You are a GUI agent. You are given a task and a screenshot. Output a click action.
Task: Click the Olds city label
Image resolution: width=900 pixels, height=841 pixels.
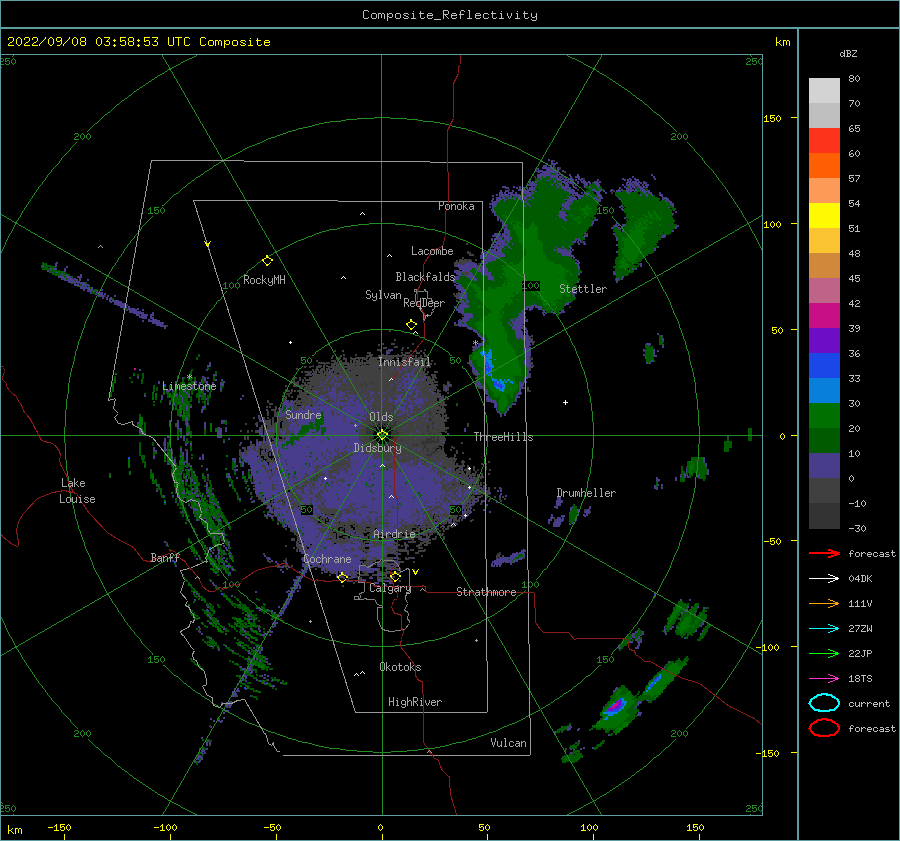(x=381, y=417)
